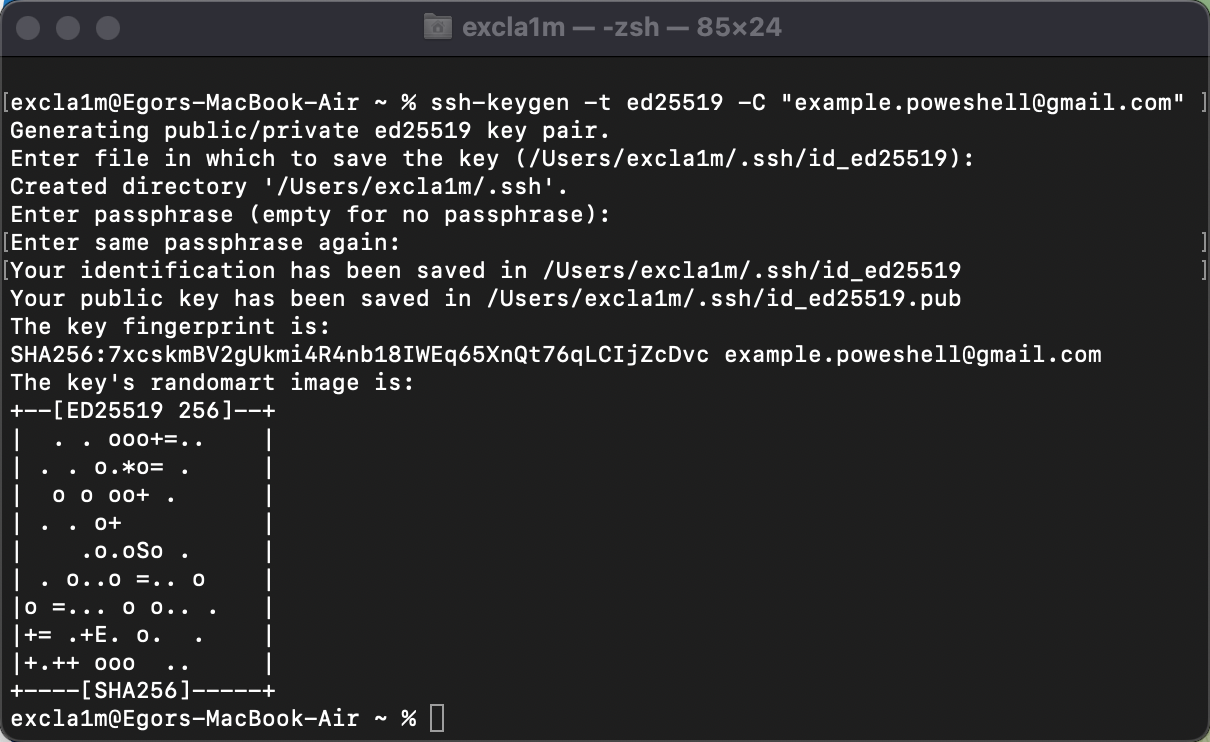
Task: Click the "The key's randomart image is:" line
Action: (212, 382)
